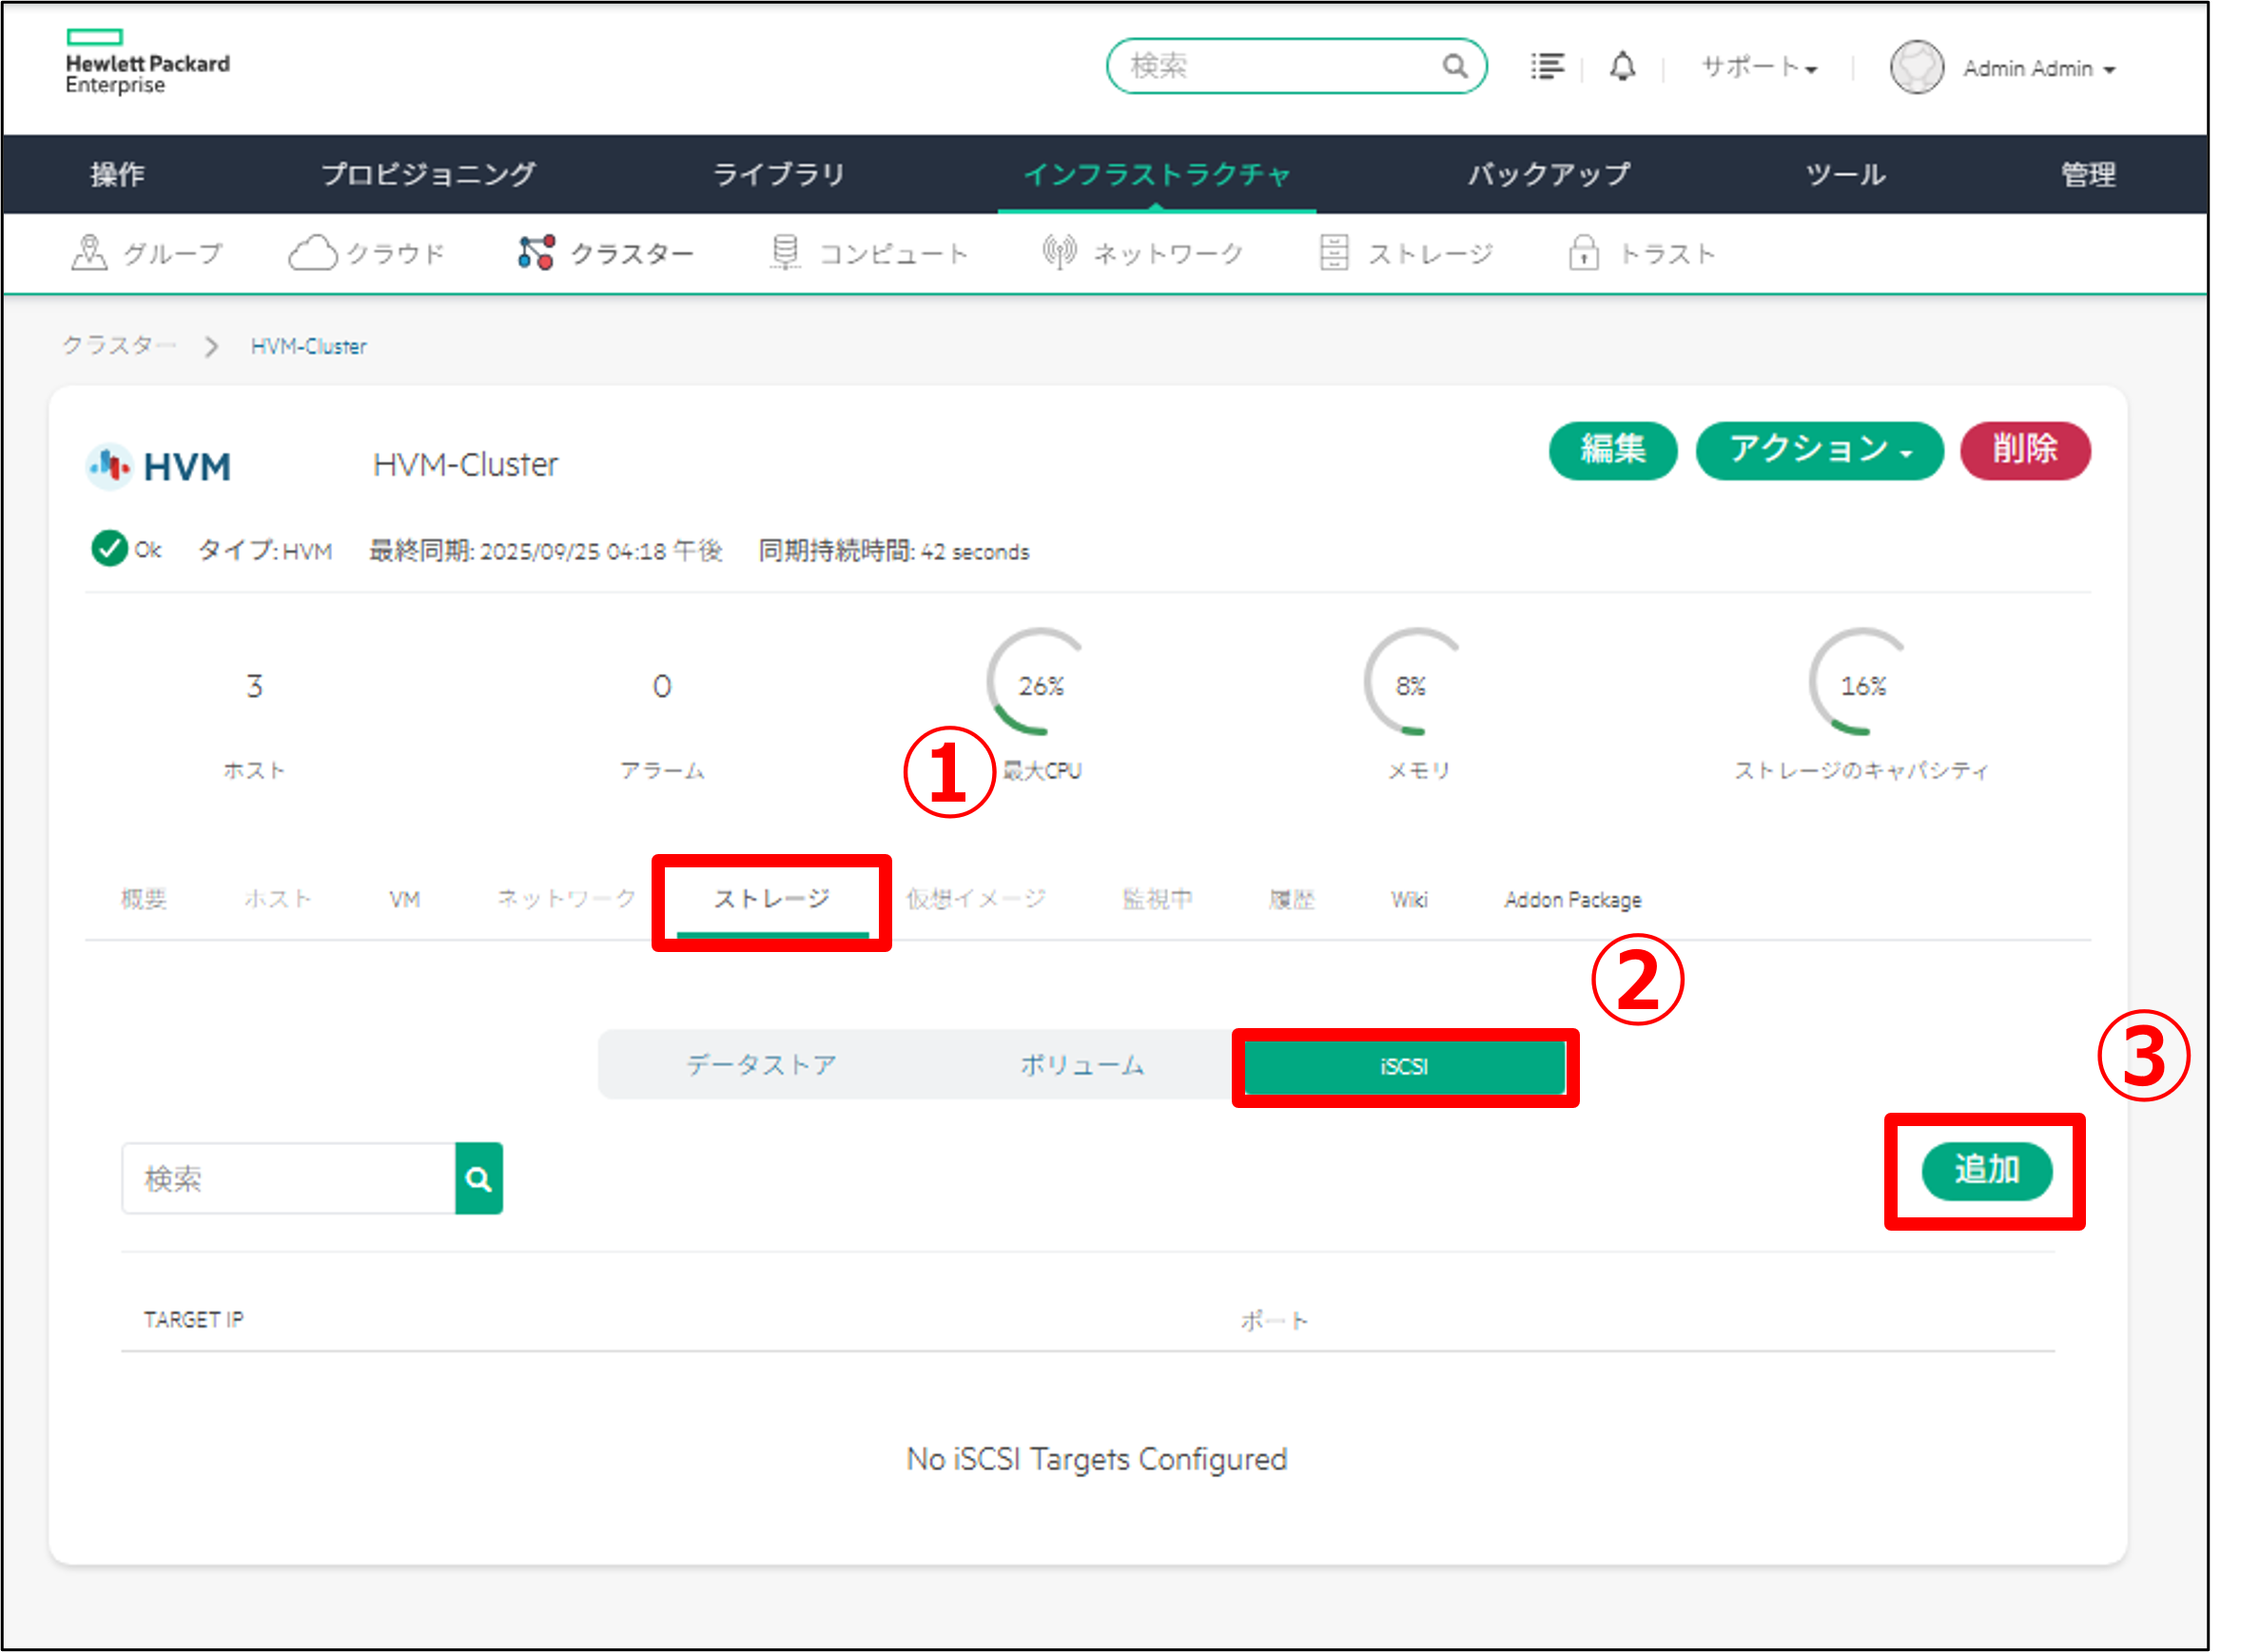Image resolution: width=2260 pixels, height=1652 pixels.
Task: Open Groups via the グループ icon
Action: pos(90,253)
